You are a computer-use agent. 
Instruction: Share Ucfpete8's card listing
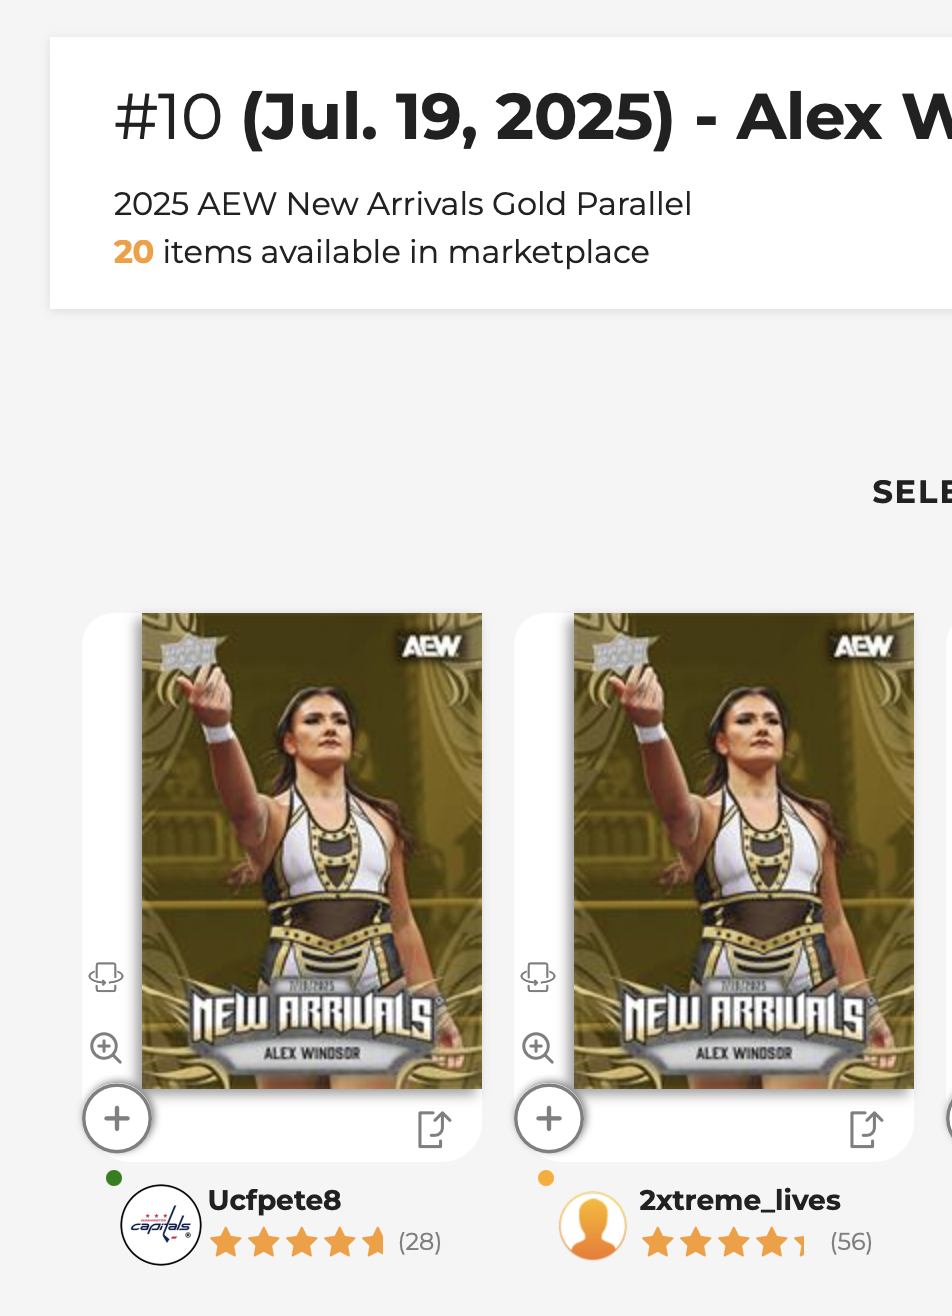point(434,1129)
